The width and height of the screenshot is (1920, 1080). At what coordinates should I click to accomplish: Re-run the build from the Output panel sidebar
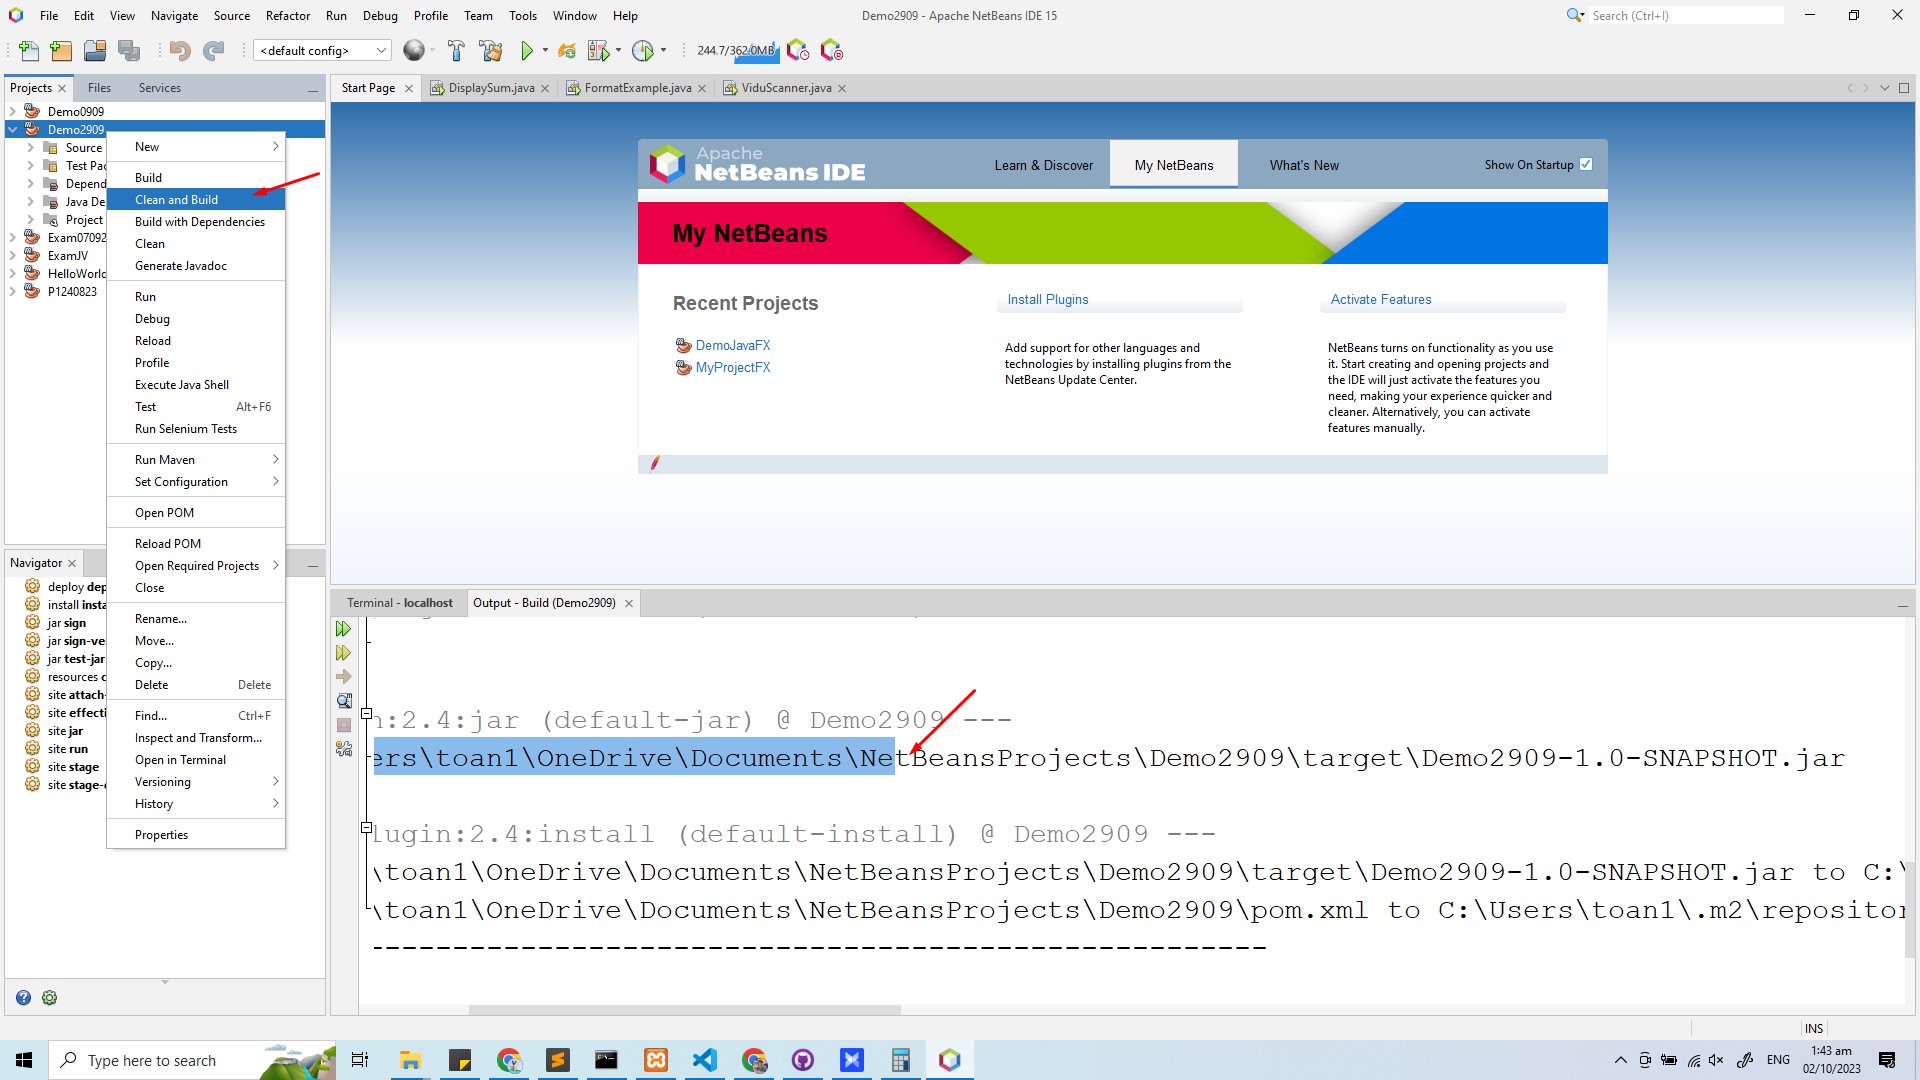(343, 628)
